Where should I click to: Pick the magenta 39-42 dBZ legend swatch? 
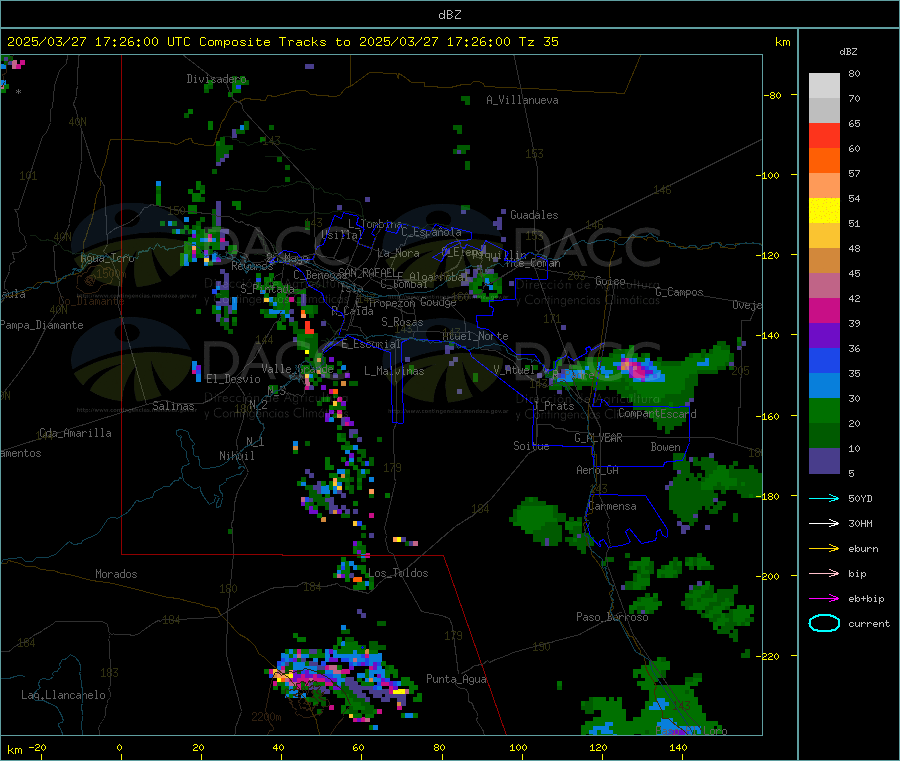pyautogui.click(x=824, y=310)
